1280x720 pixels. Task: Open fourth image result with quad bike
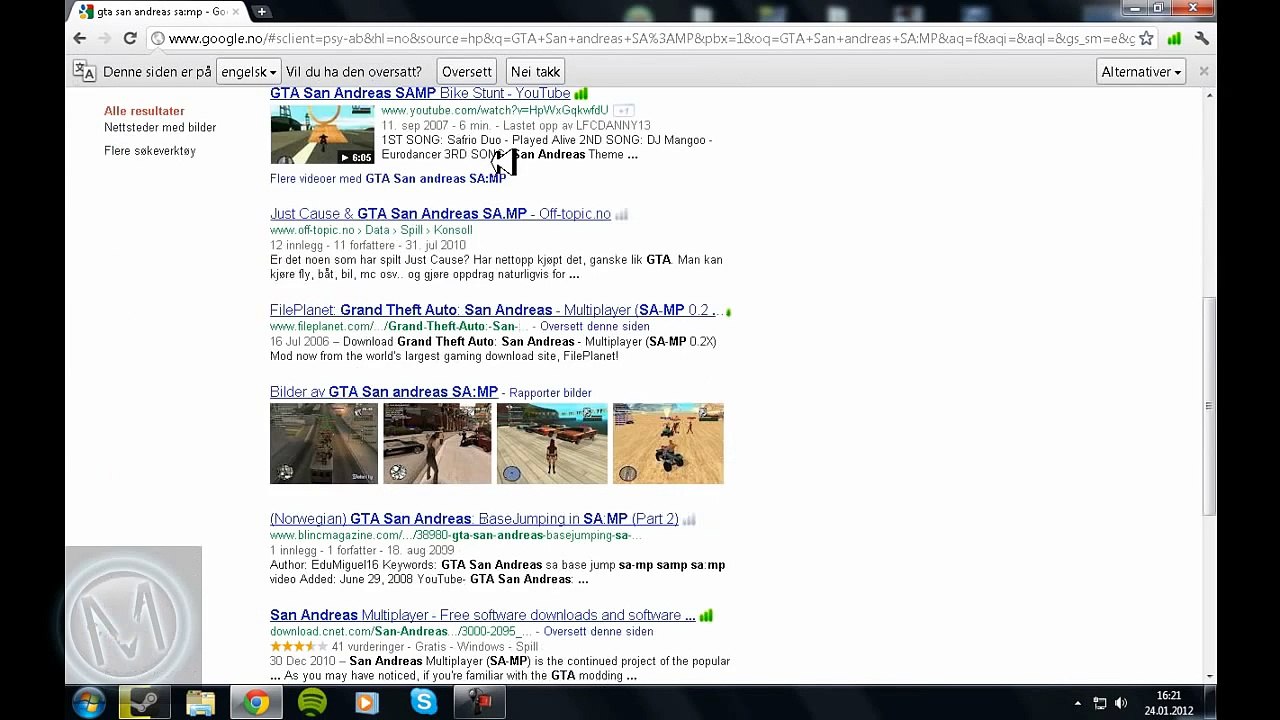click(668, 443)
